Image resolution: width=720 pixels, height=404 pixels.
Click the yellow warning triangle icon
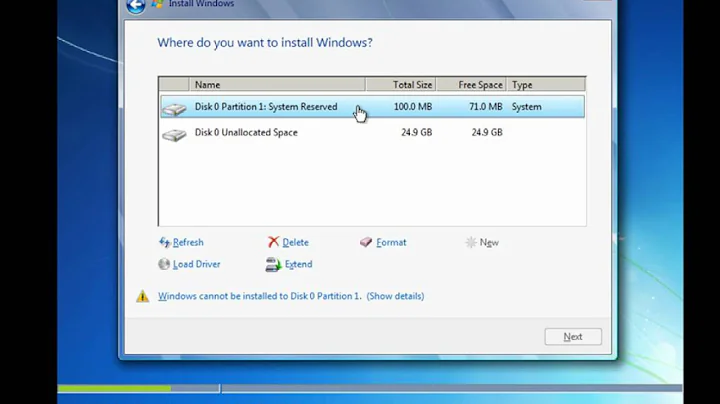click(x=143, y=296)
